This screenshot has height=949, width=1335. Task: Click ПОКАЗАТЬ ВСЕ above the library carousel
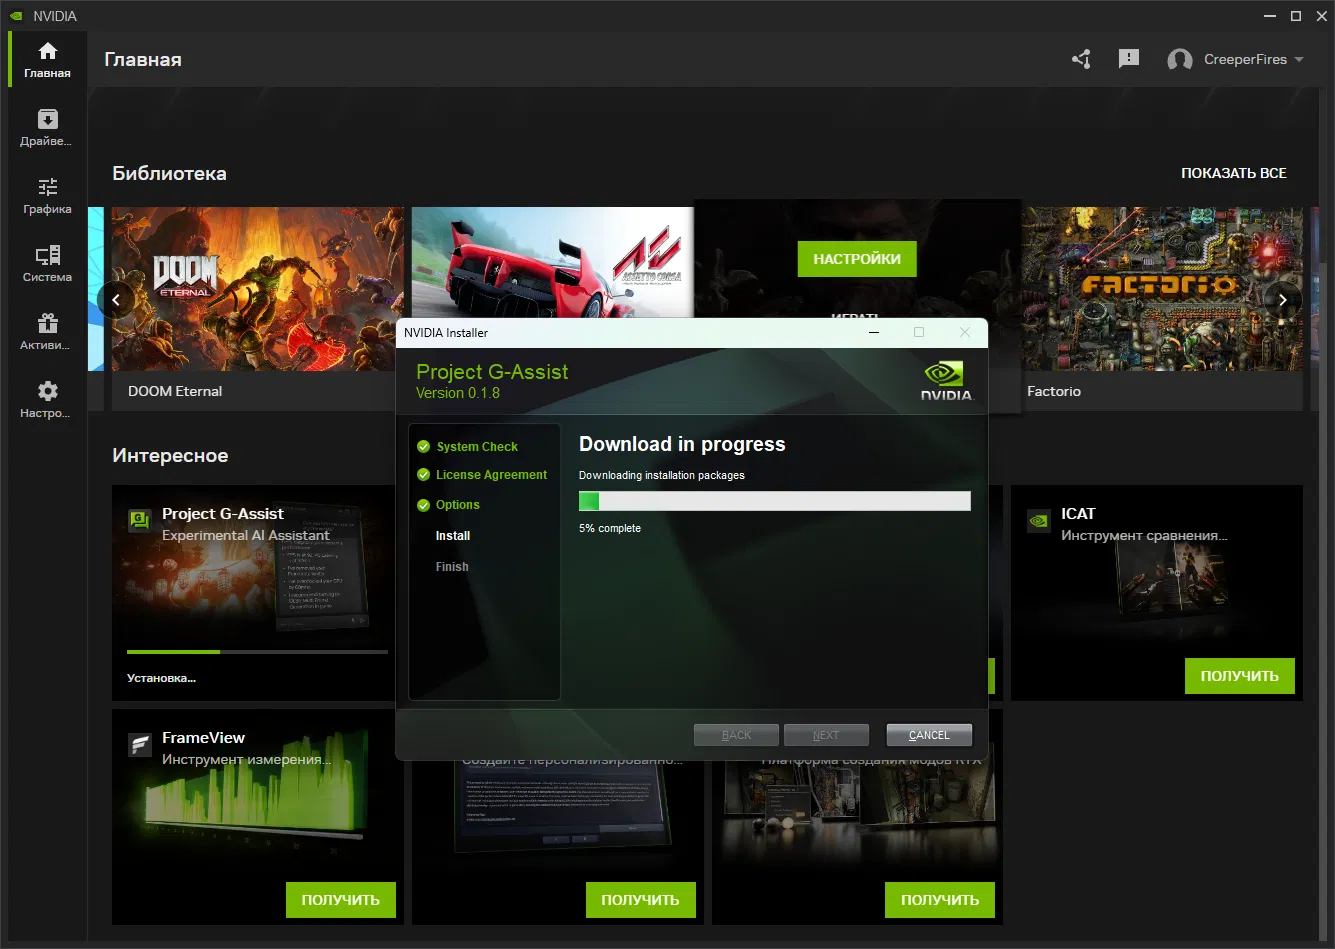tap(1234, 172)
